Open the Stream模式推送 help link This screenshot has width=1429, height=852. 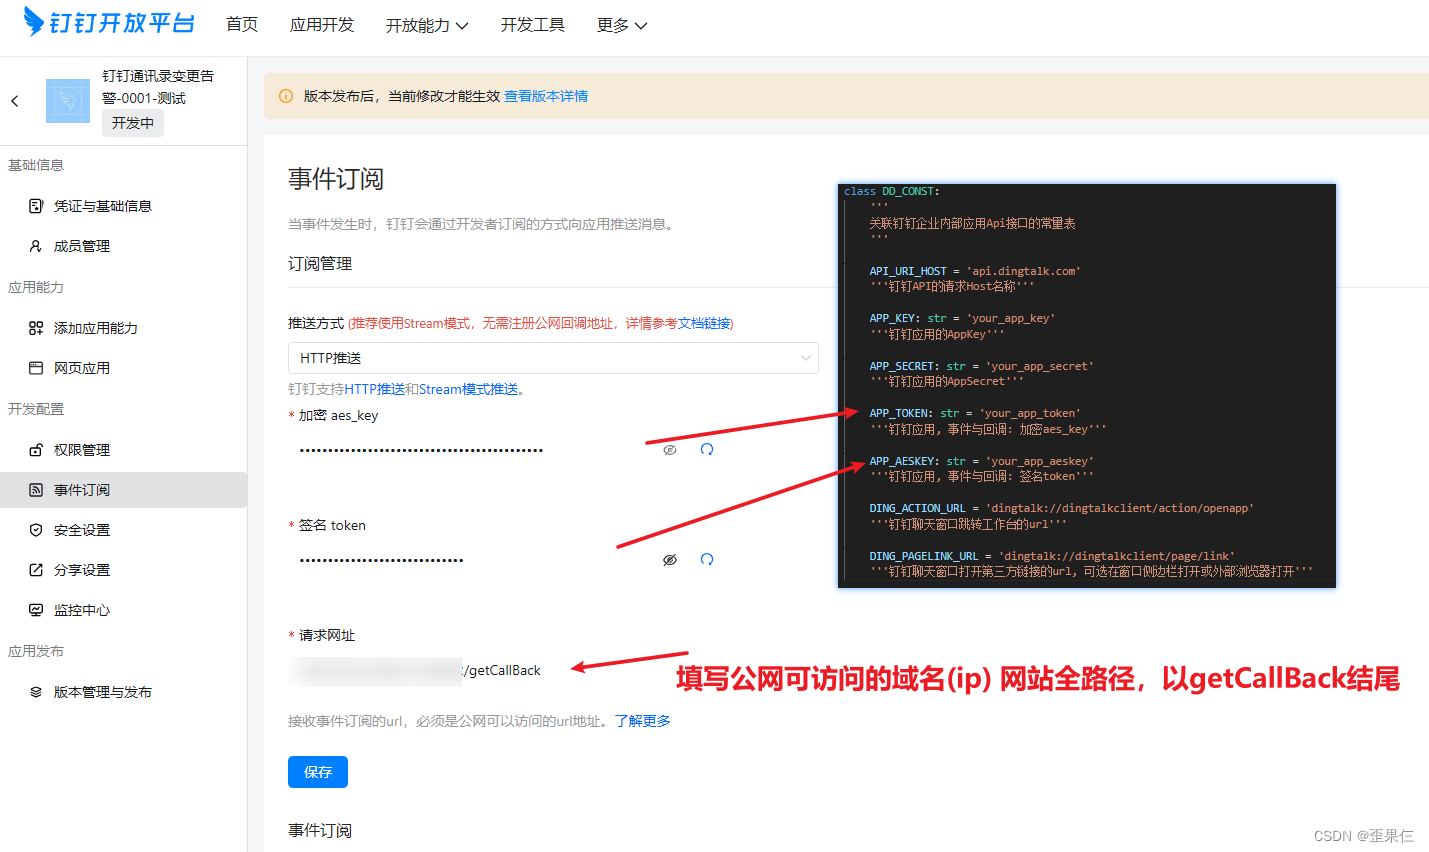tap(469, 389)
